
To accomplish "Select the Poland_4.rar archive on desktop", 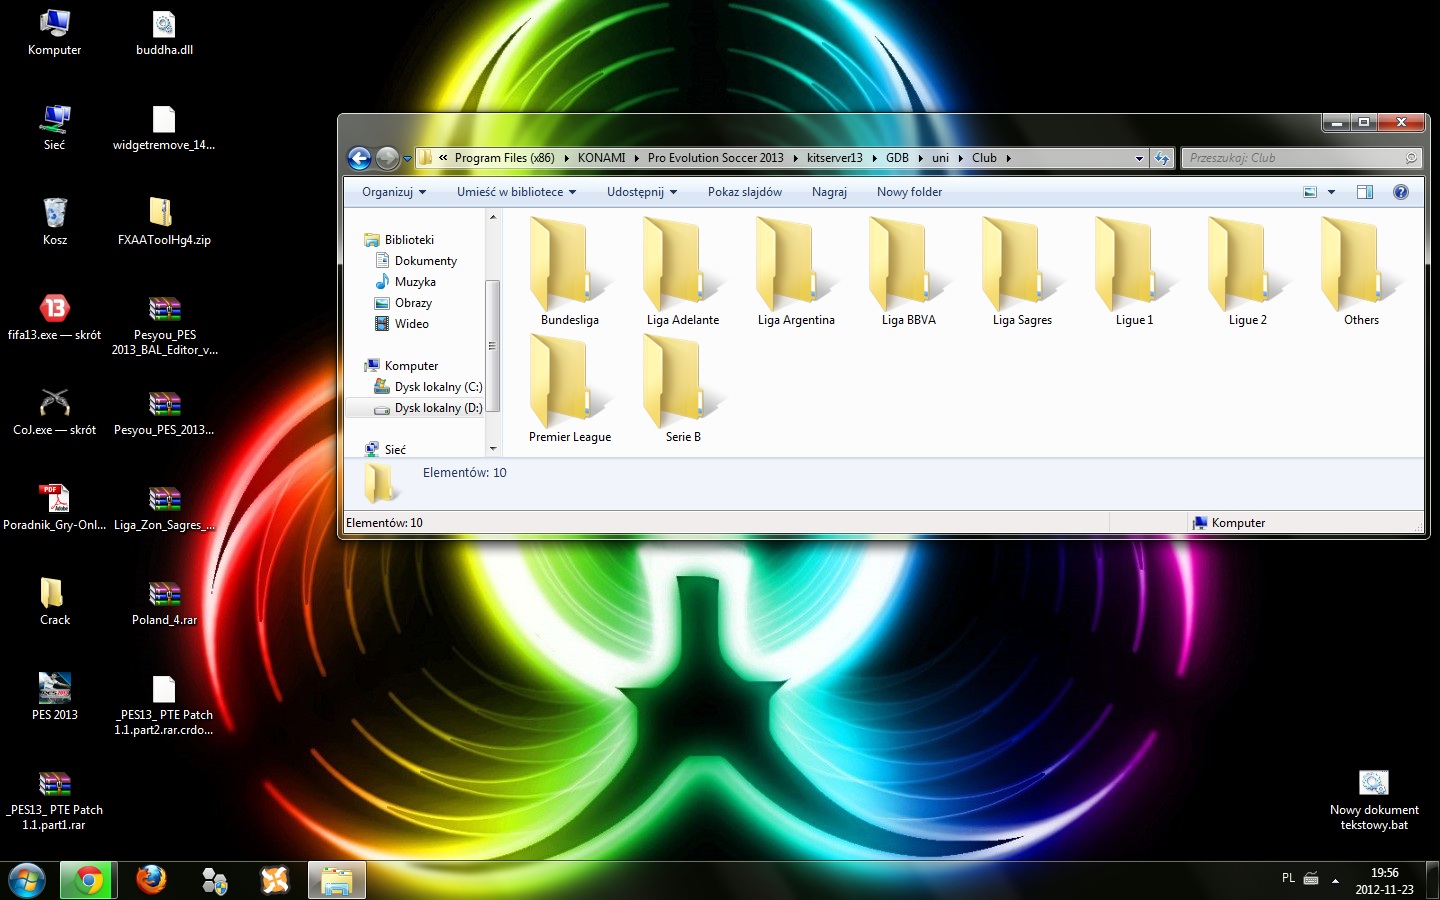I will (164, 601).
